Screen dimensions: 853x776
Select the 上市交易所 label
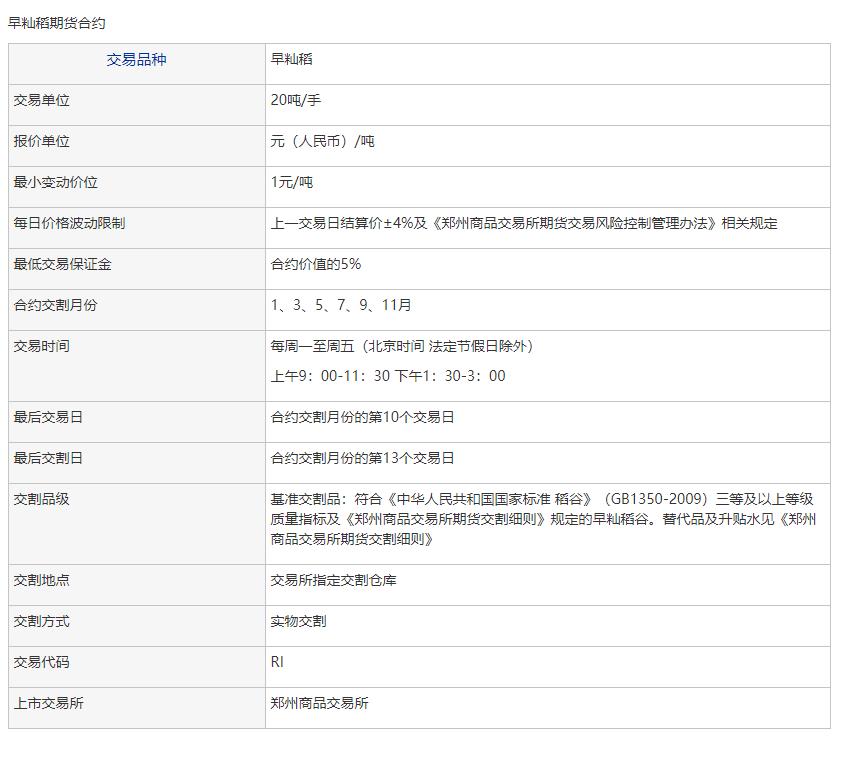coord(48,704)
